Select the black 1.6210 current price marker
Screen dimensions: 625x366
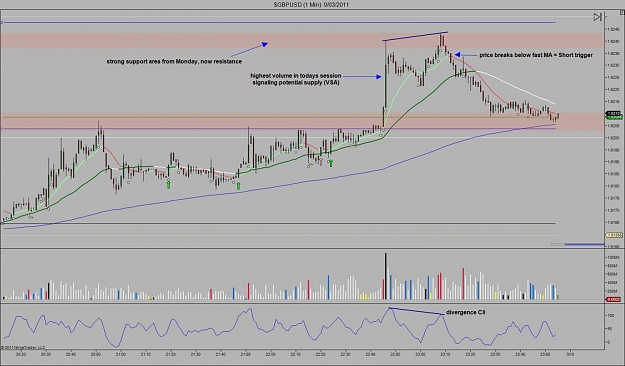(614, 113)
